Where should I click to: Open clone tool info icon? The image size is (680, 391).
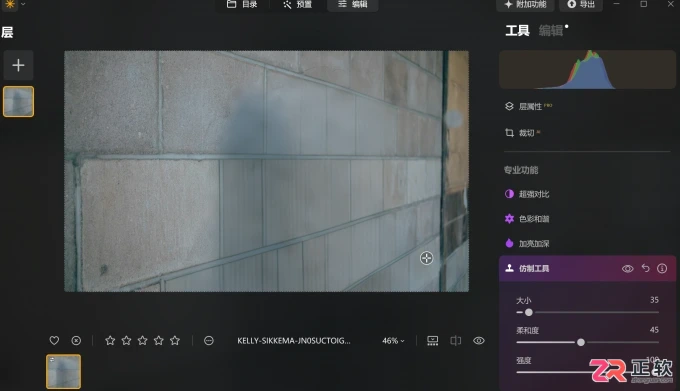point(662,268)
